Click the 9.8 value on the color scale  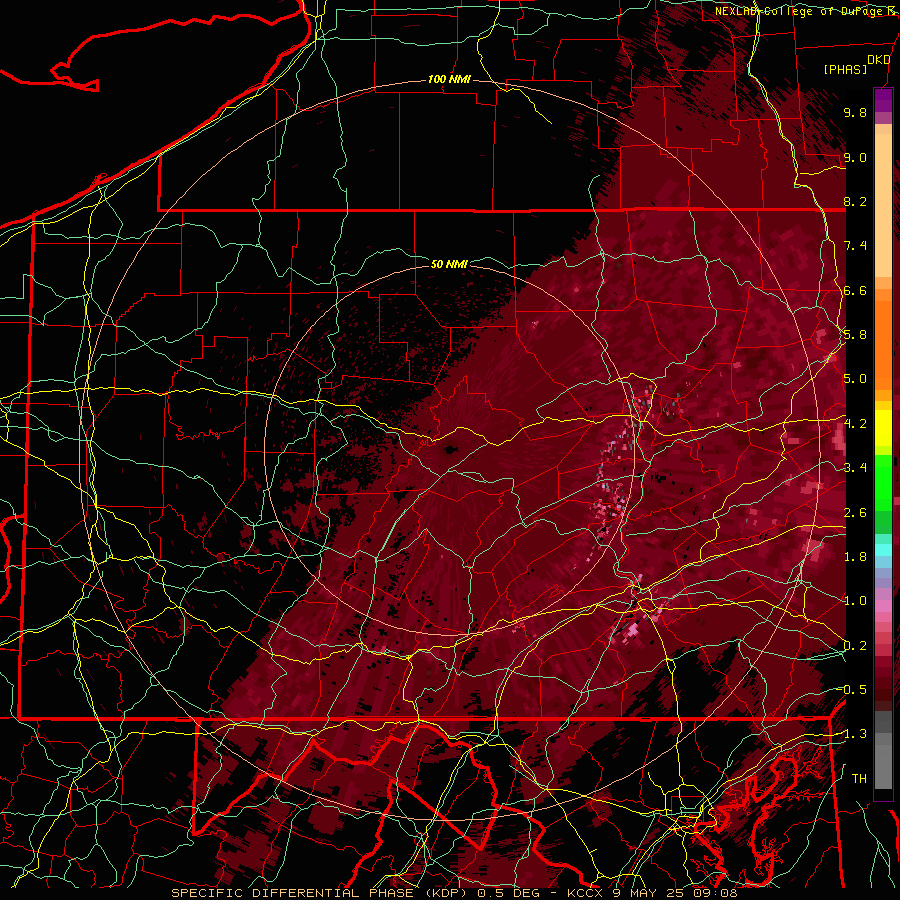pos(855,112)
